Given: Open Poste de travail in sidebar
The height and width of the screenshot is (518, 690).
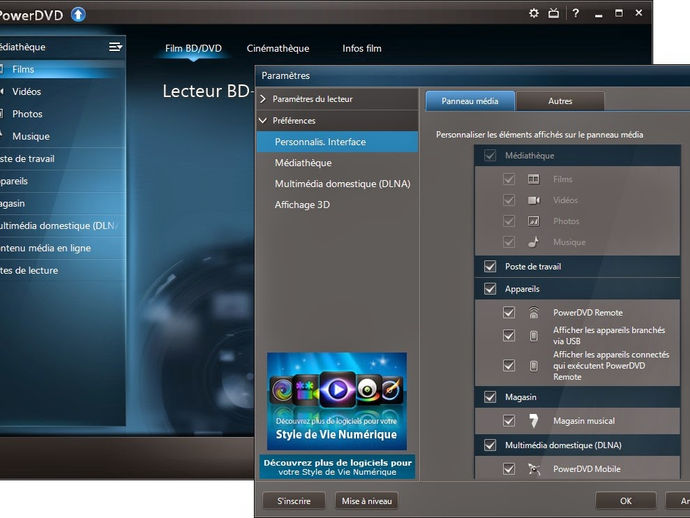Looking at the screenshot, I should (x=62, y=159).
